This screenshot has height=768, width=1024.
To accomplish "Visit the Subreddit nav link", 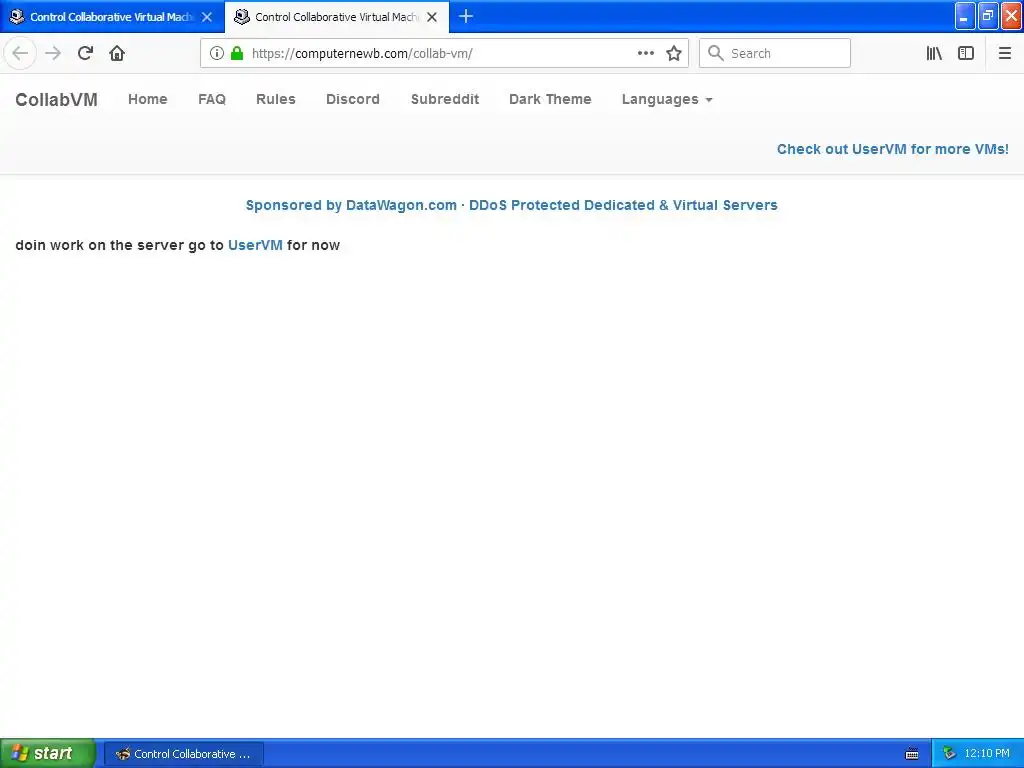I will pos(445,99).
